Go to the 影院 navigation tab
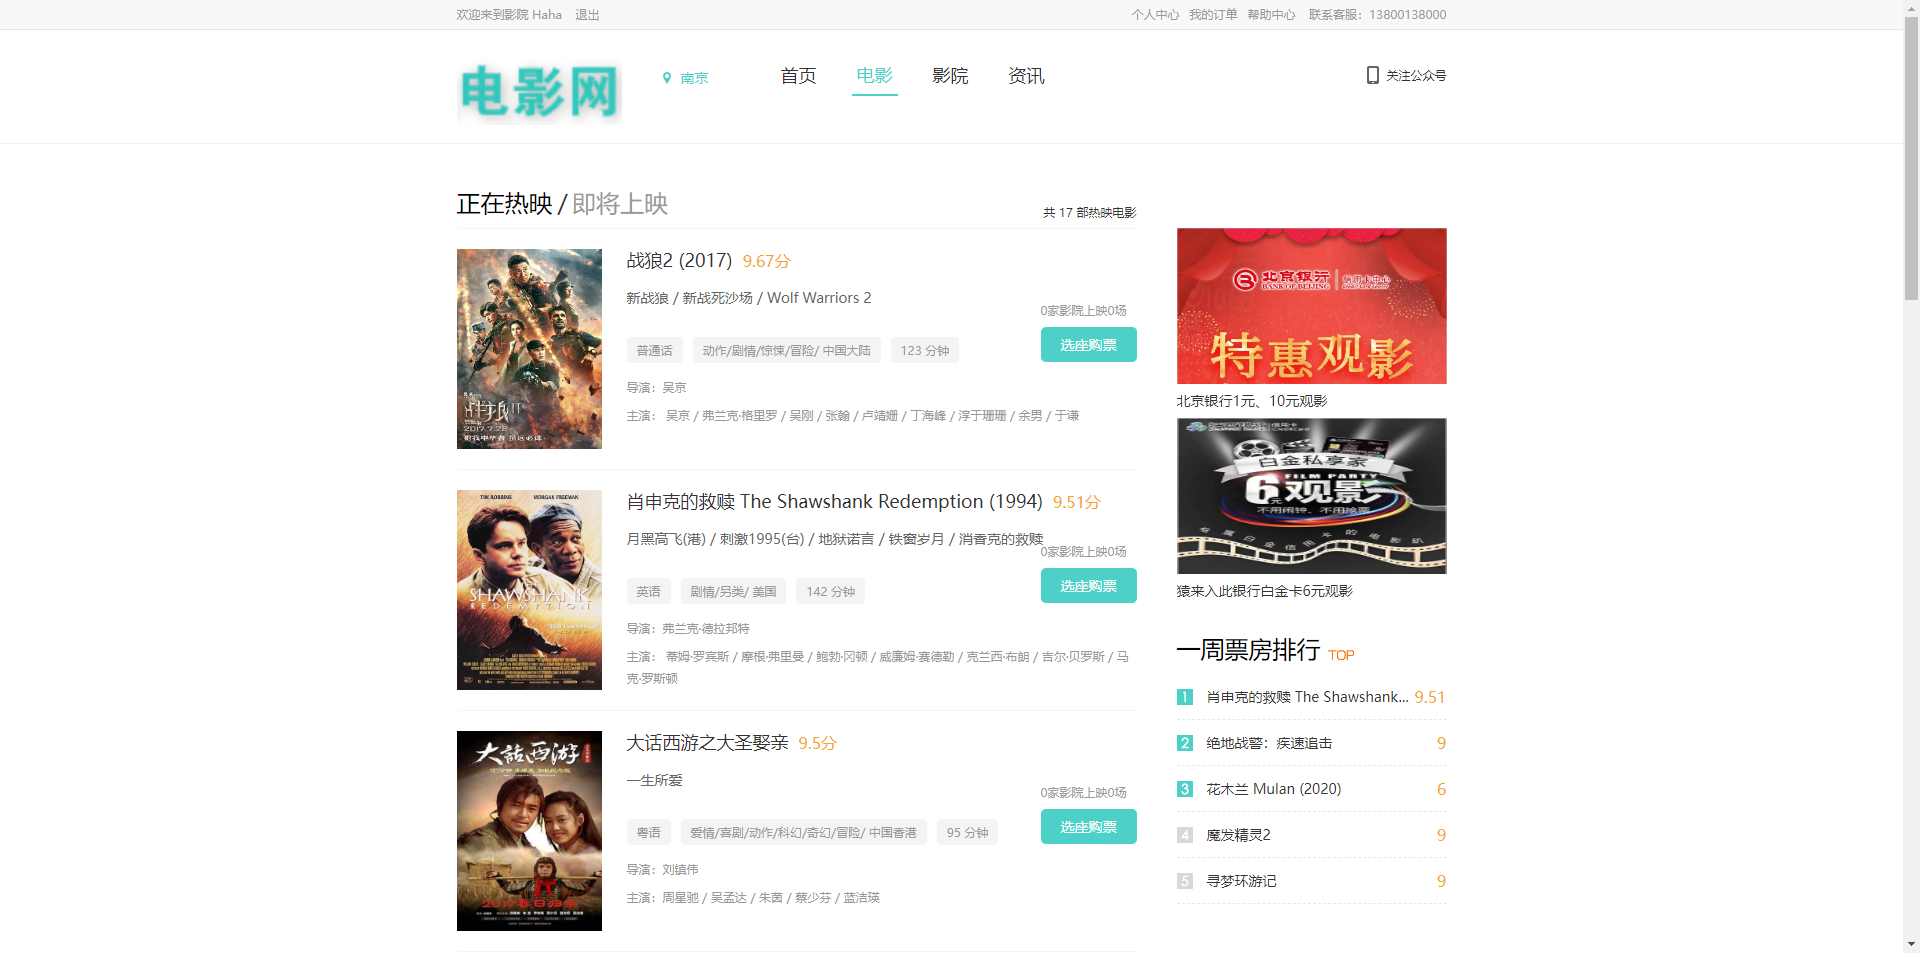 [950, 76]
